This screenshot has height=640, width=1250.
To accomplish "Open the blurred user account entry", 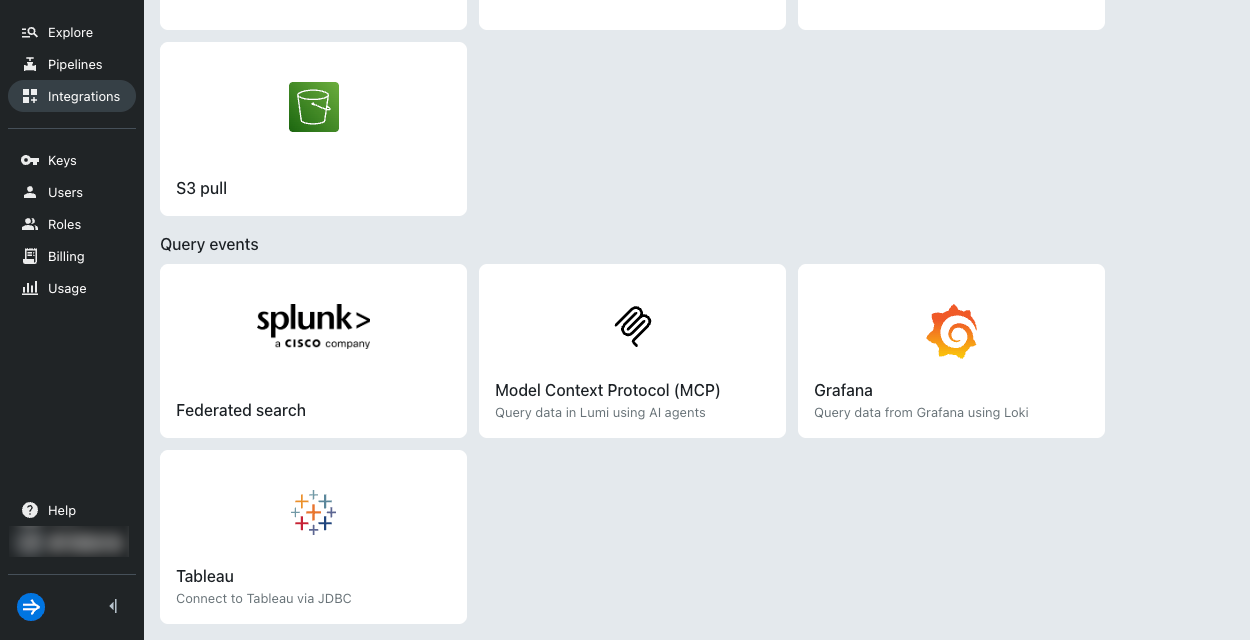I will click(x=70, y=542).
